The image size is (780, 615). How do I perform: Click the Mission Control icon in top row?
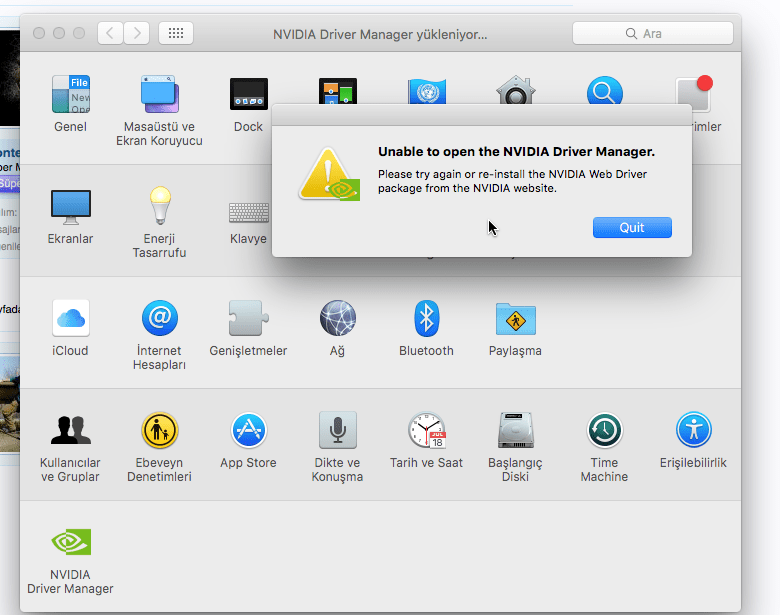click(337, 91)
